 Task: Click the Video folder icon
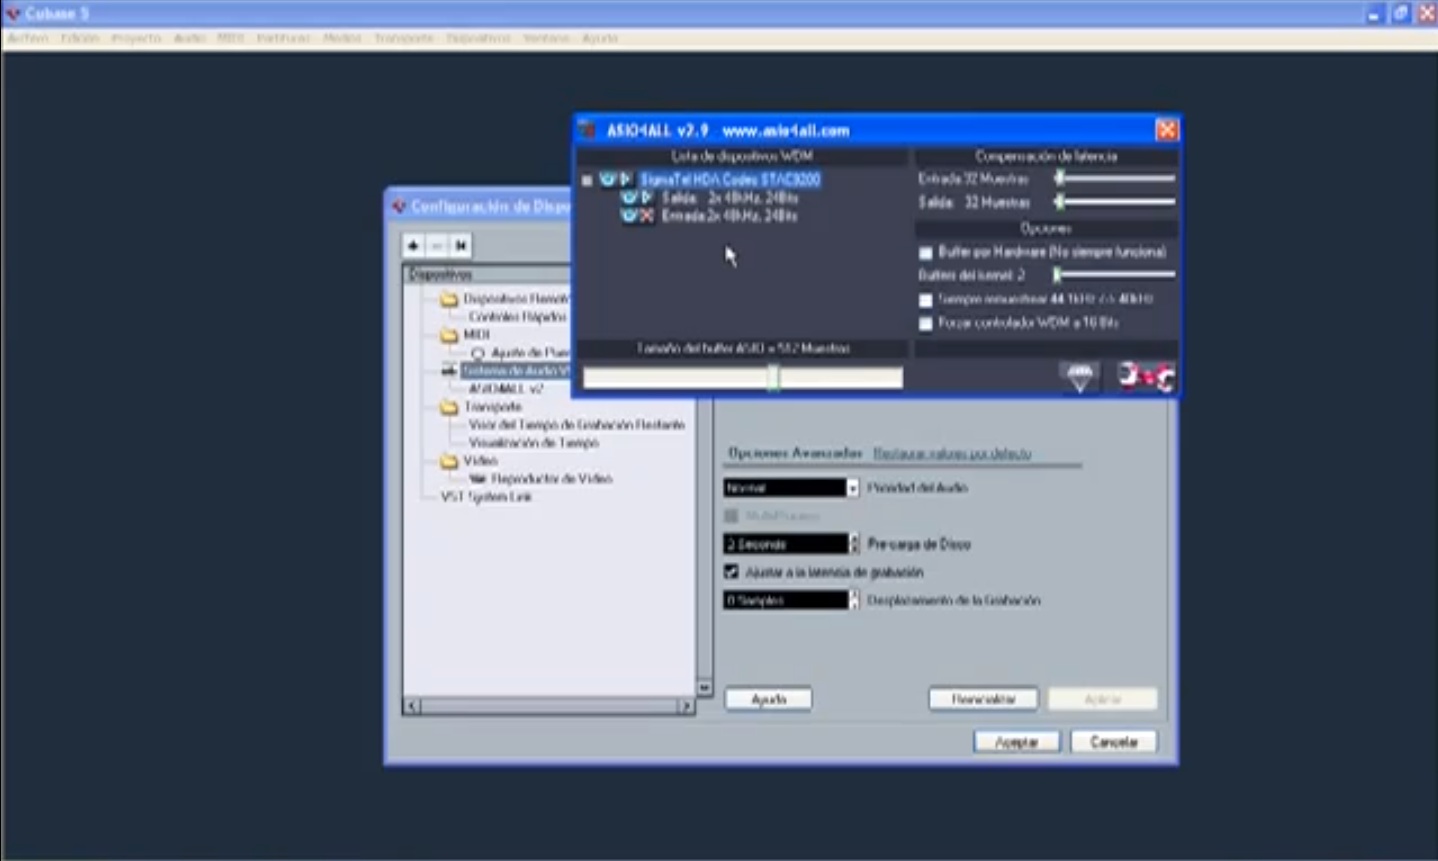(x=449, y=461)
